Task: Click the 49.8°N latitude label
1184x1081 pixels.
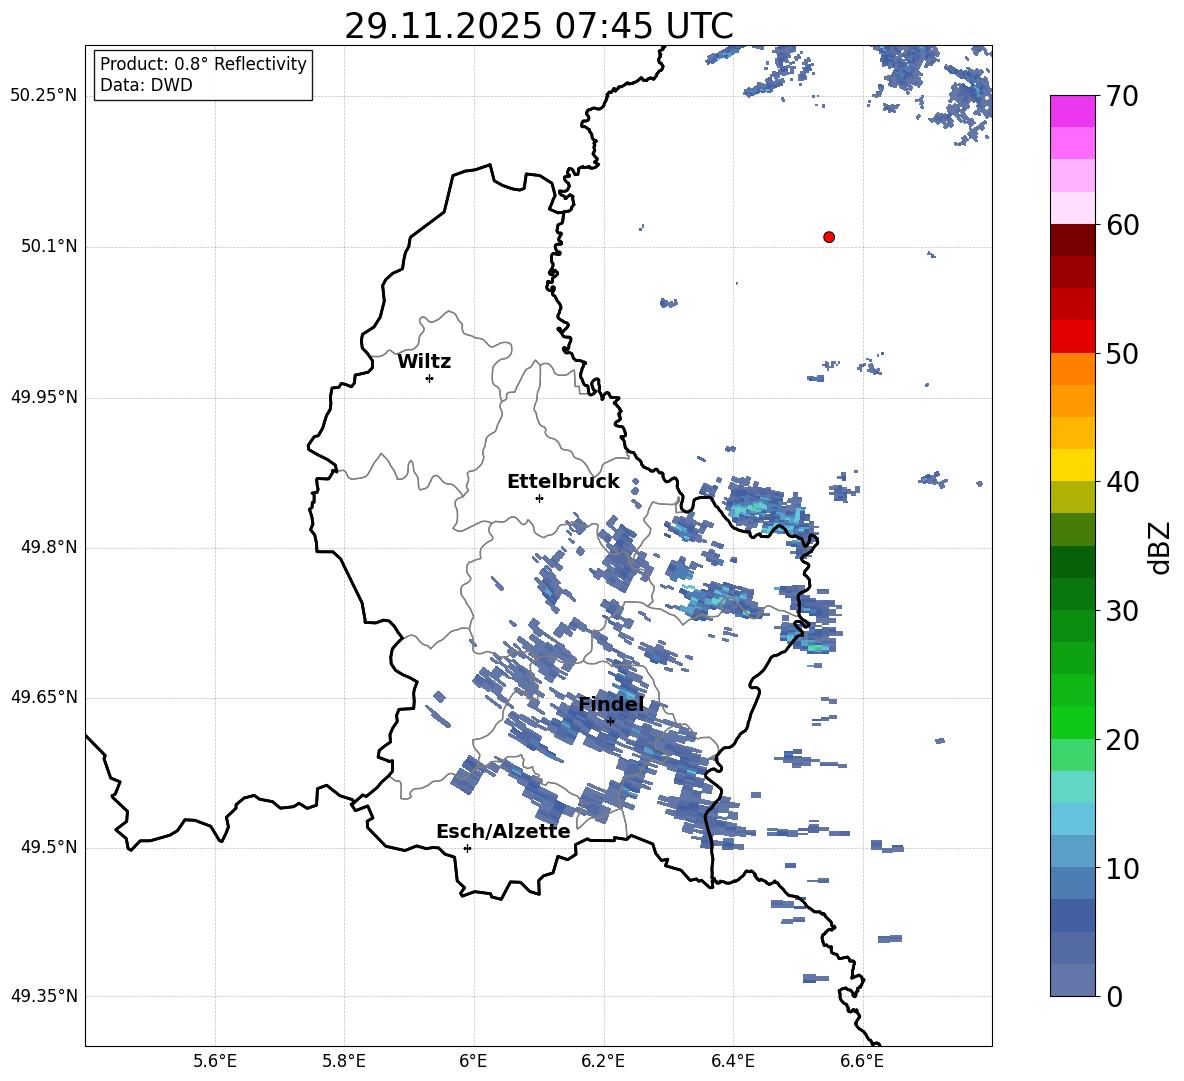Action: click(x=48, y=547)
